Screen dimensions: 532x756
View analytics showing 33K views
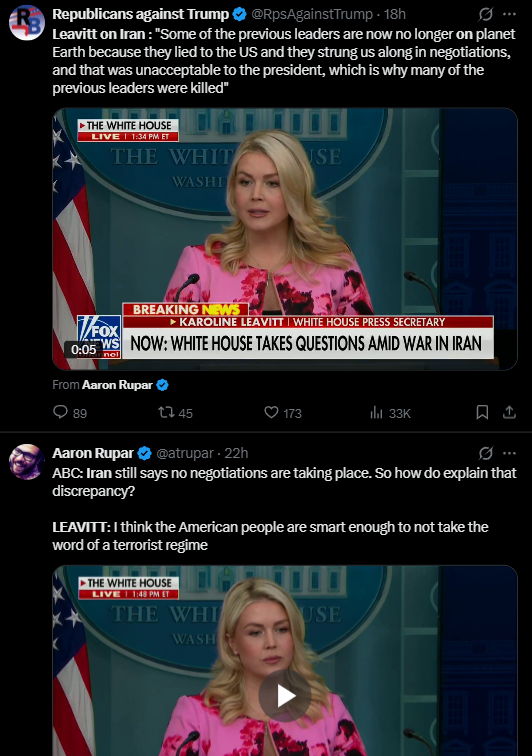[x=376, y=413]
